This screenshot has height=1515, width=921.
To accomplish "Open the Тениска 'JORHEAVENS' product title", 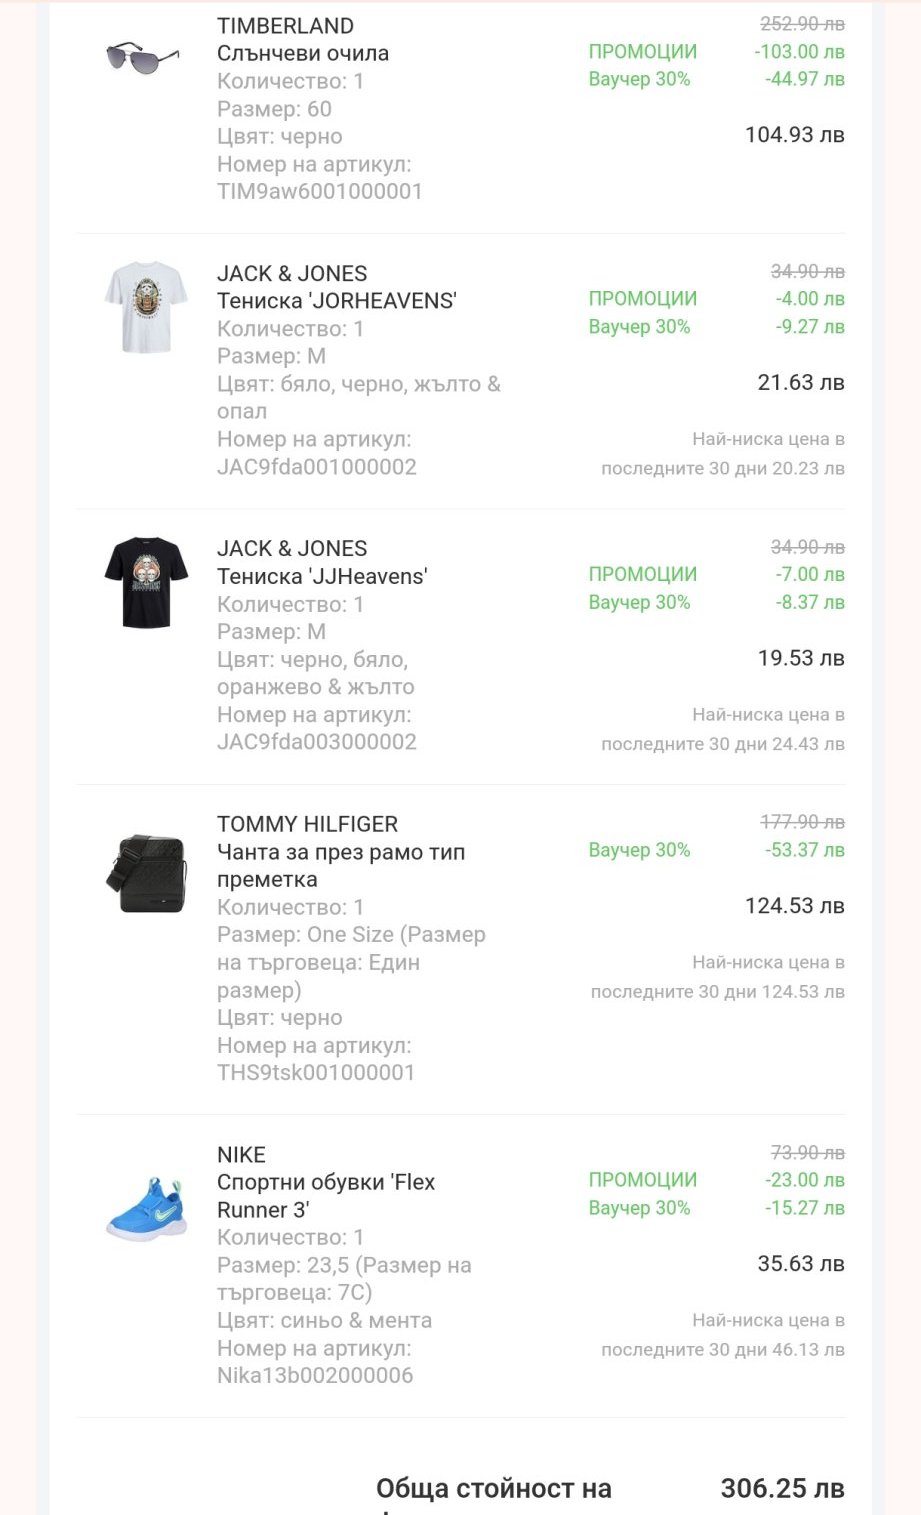I will (x=336, y=301).
